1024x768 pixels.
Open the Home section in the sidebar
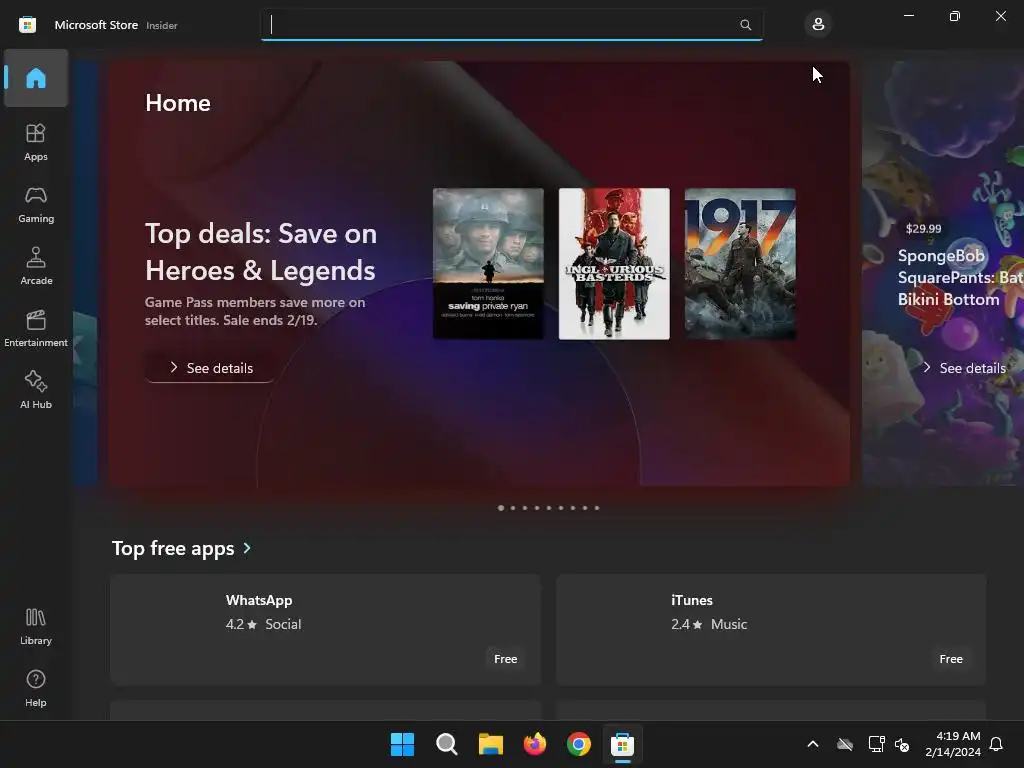point(36,78)
